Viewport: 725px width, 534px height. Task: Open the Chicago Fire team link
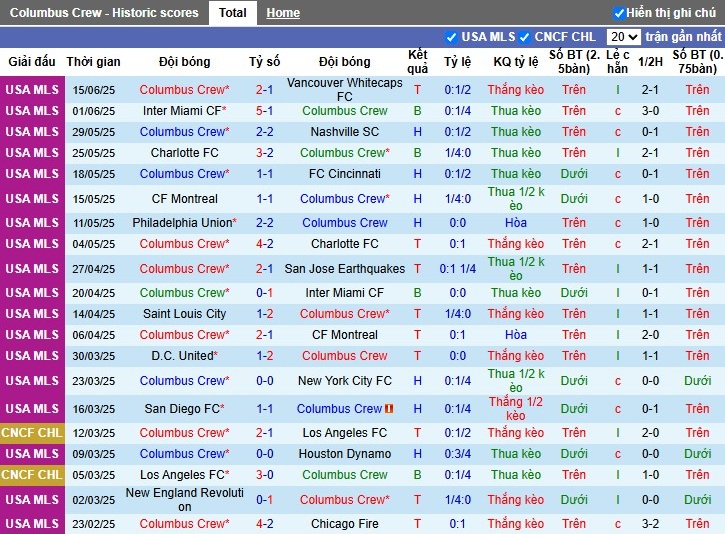[x=344, y=524]
